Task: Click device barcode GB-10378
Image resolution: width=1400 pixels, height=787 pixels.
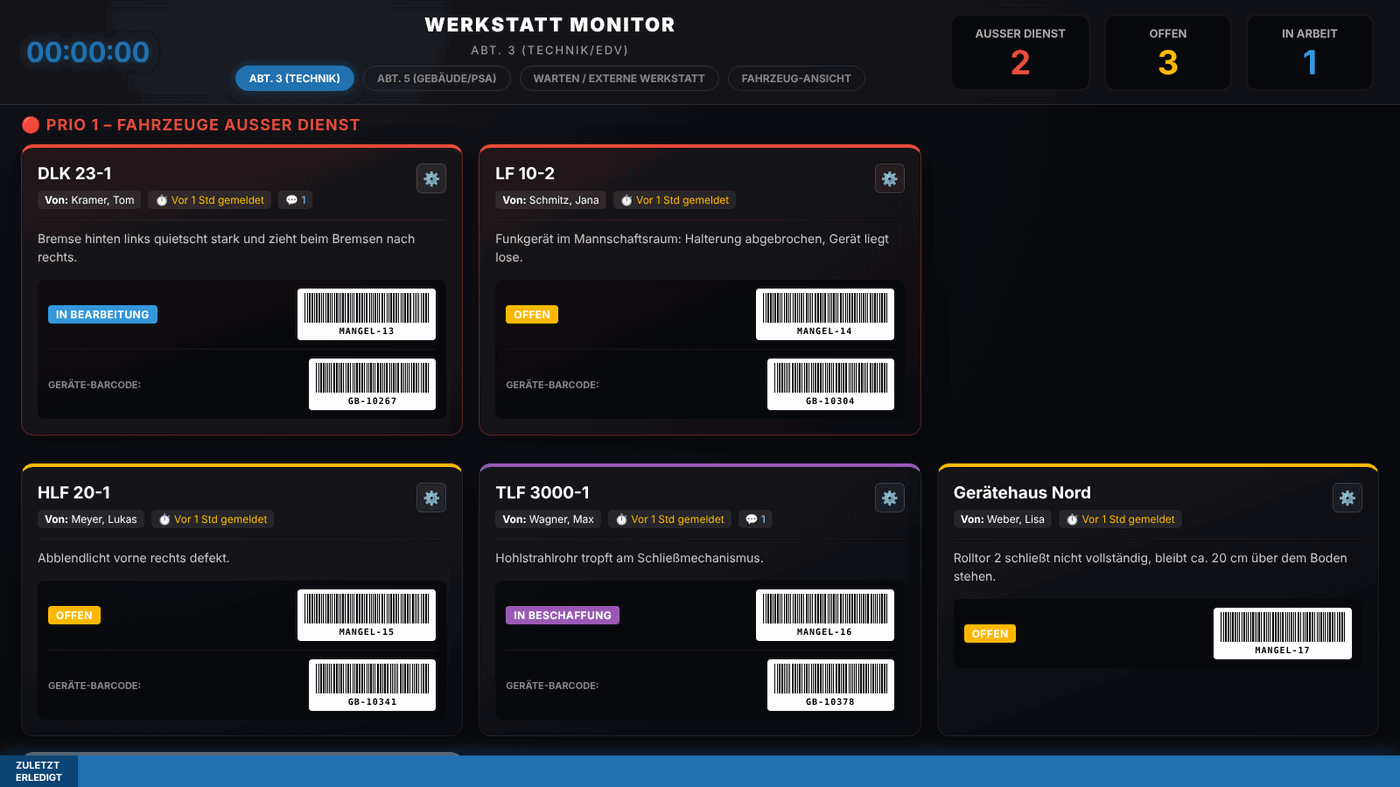Action: 830,685
